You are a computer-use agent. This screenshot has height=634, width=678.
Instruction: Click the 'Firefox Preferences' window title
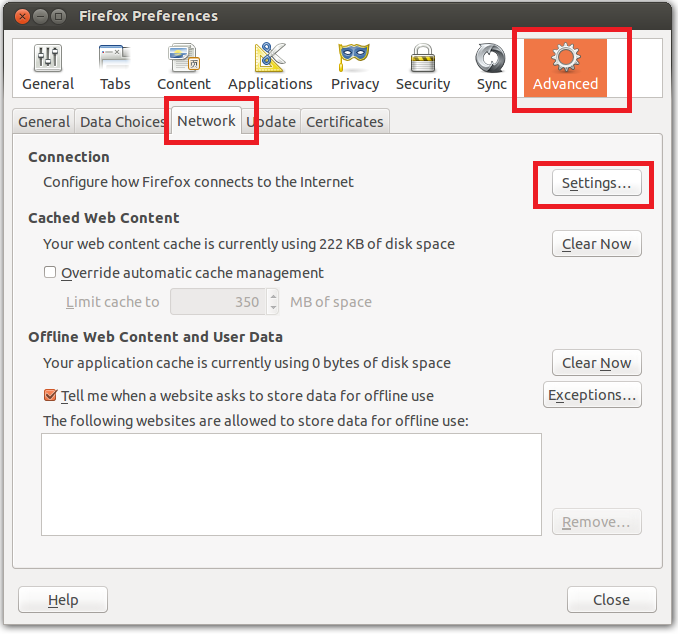(x=148, y=16)
